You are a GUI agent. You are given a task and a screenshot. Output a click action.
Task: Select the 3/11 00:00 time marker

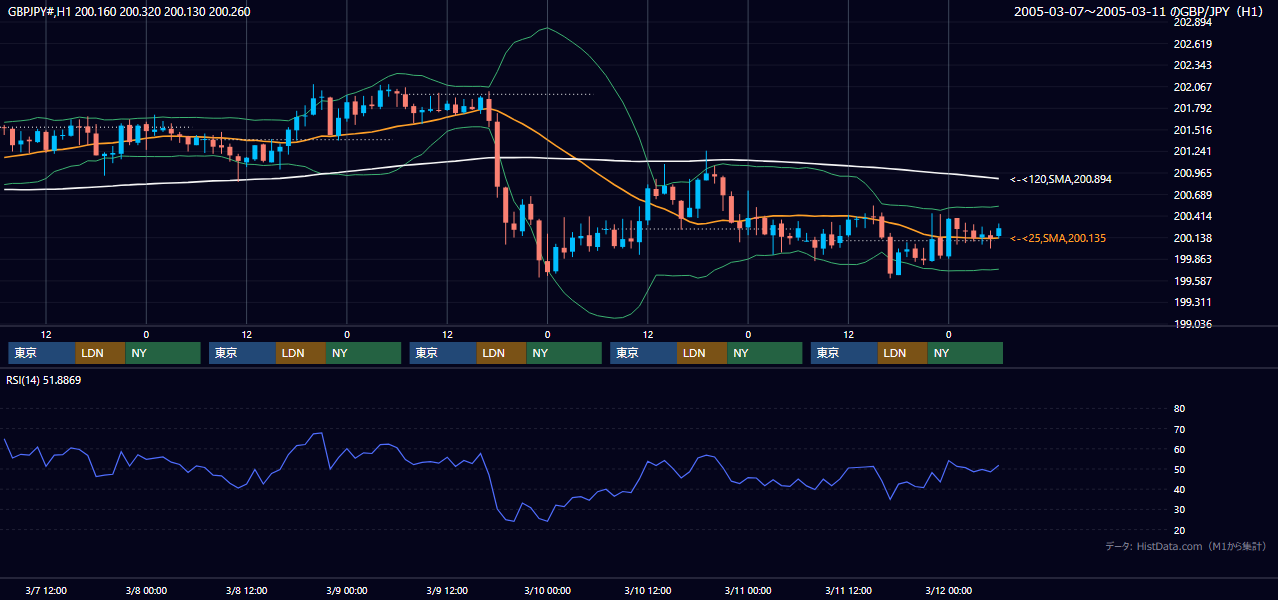click(x=748, y=591)
